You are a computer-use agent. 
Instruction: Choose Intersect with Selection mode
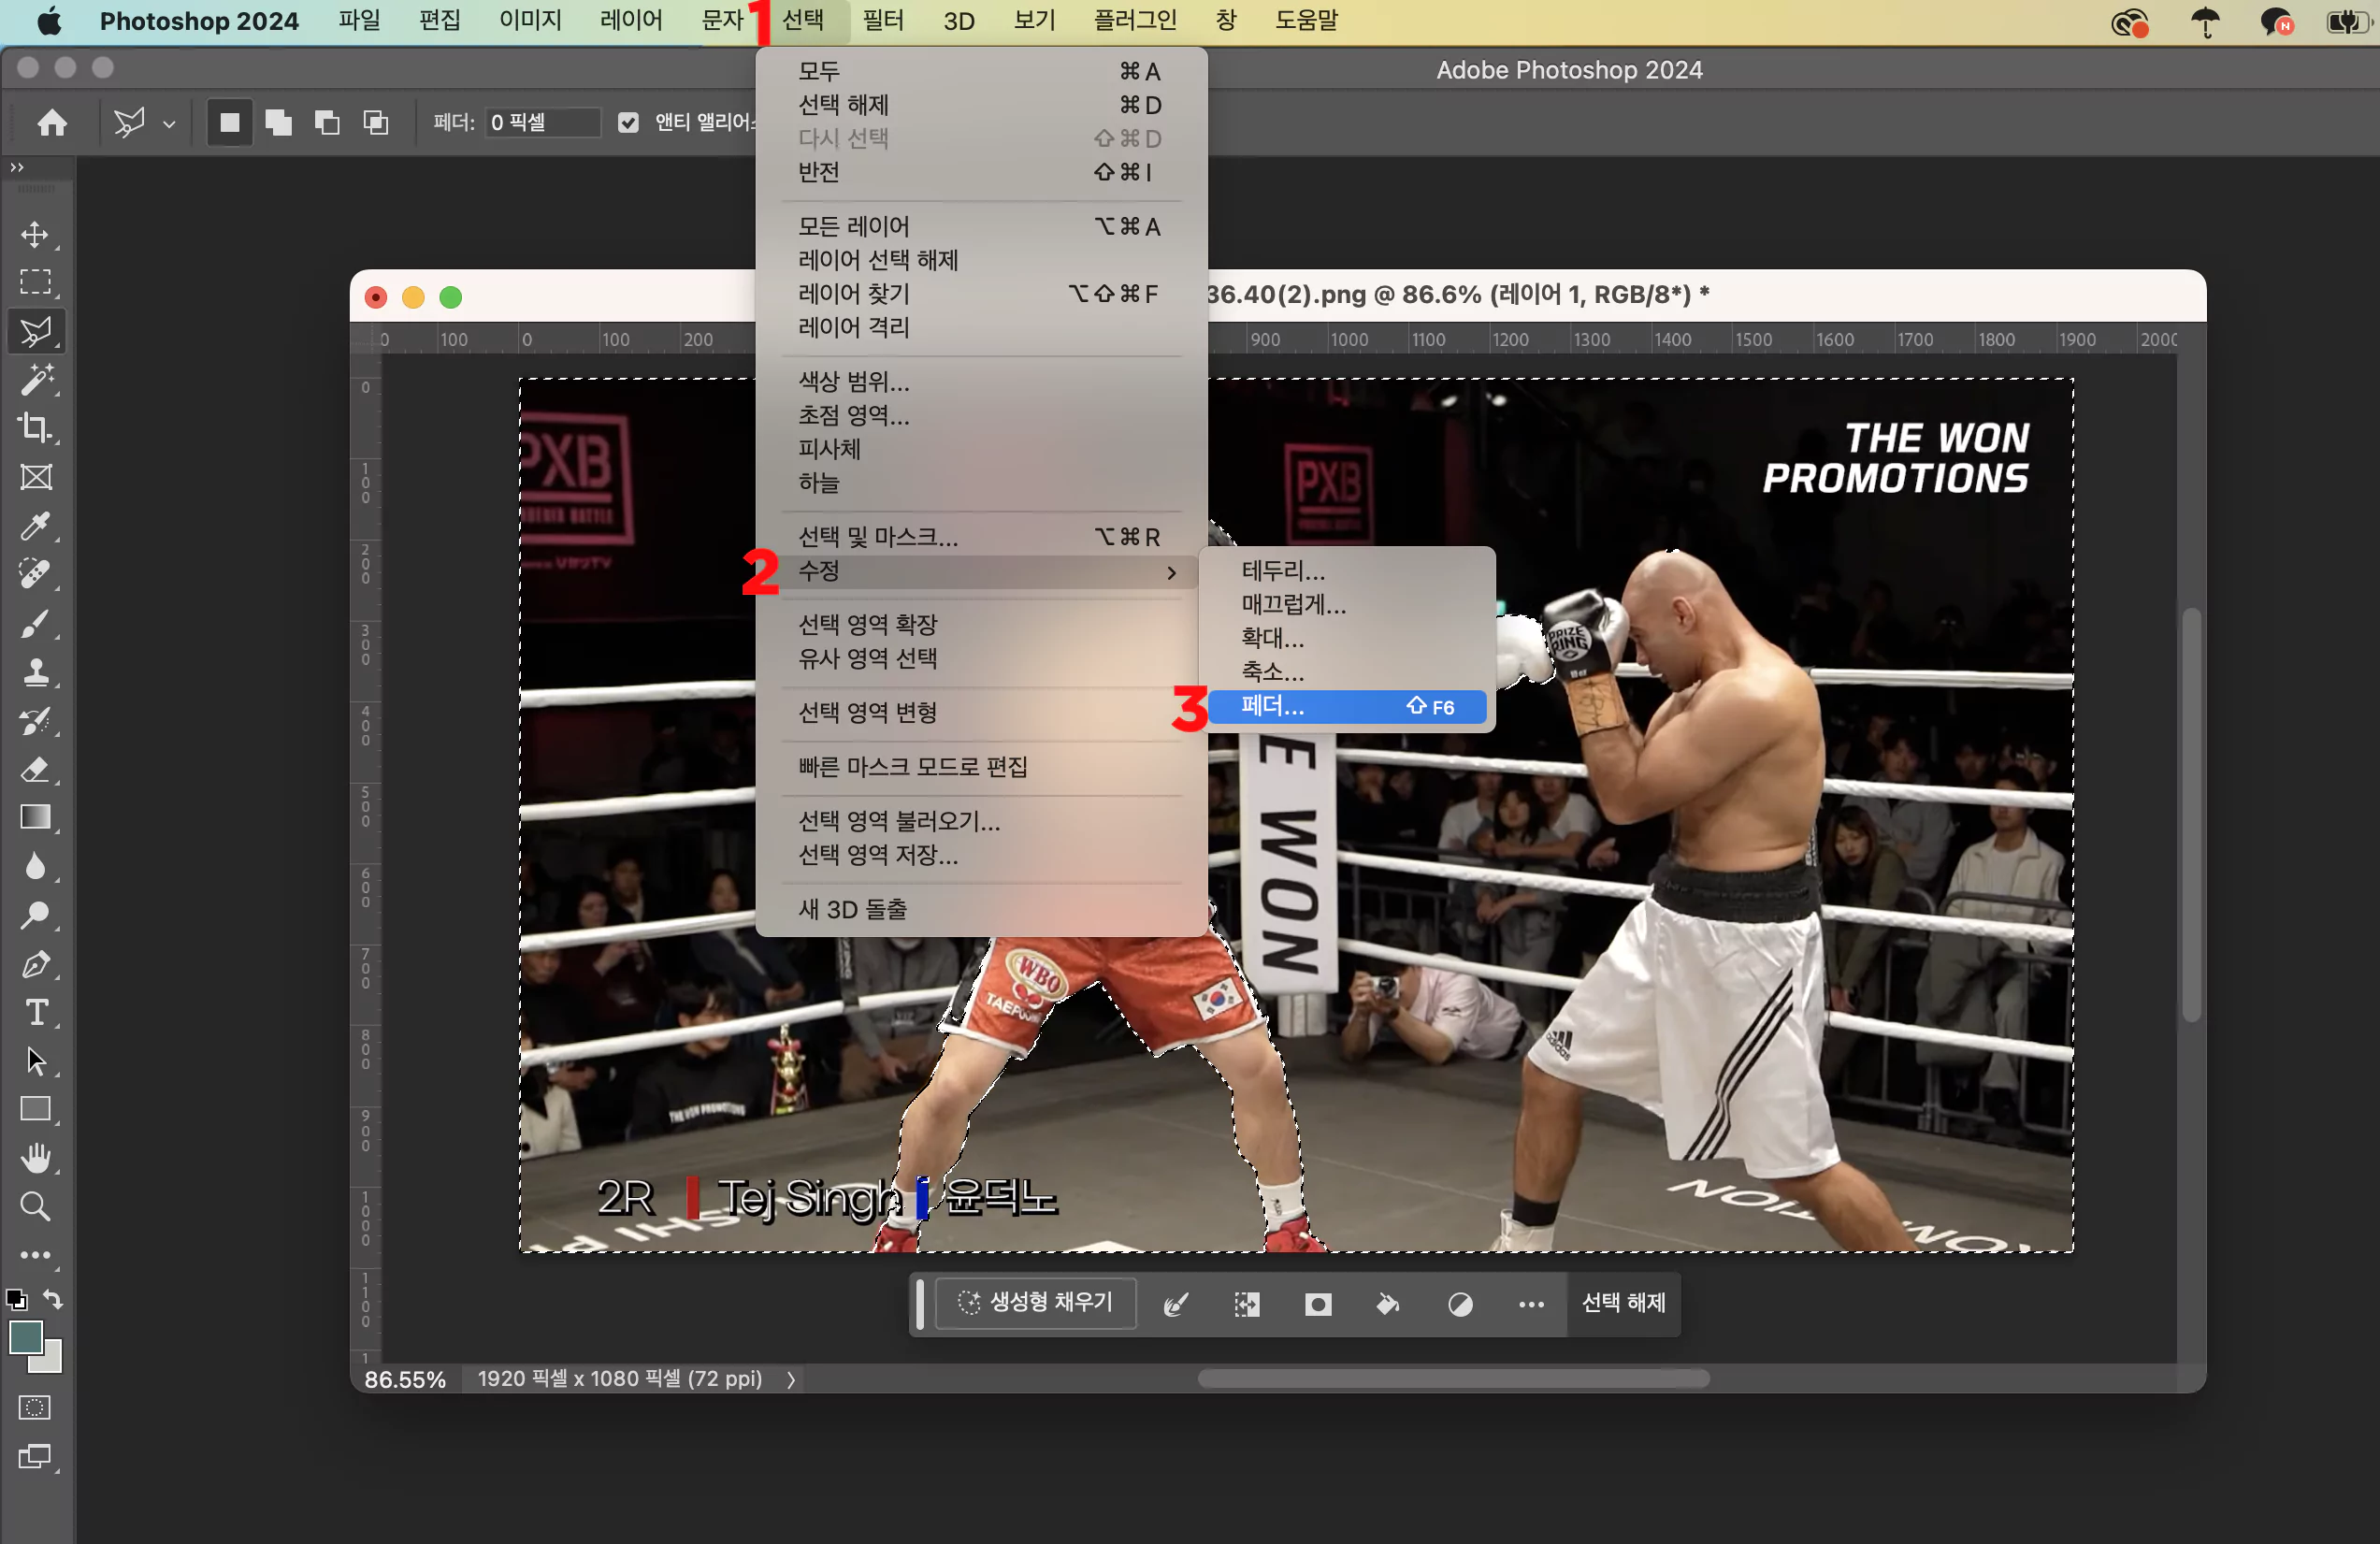click(x=376, y=122)
